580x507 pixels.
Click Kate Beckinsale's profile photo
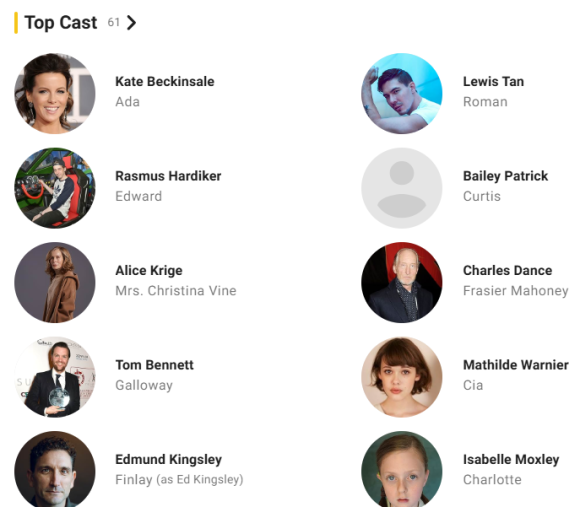(55, 93)
